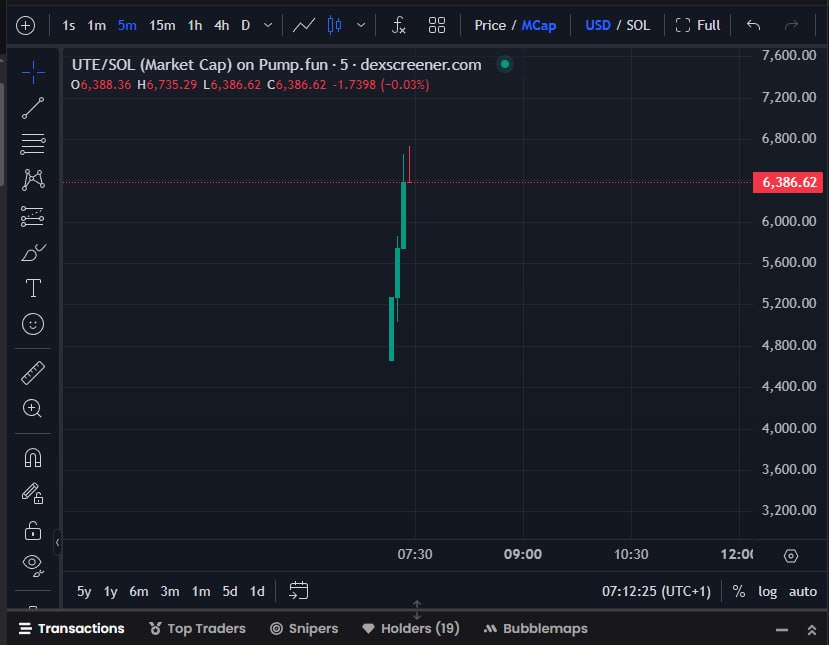Screen dimensions: 829x645
Task: Select the 5m timeframe
Action: tap(127, 25)
